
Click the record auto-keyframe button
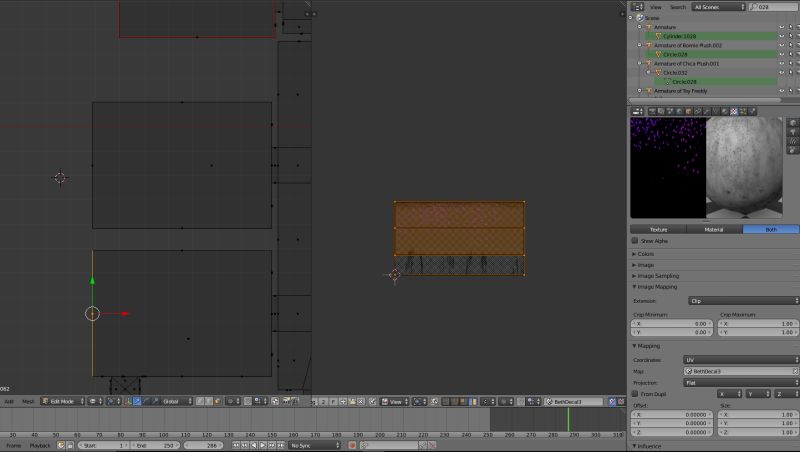pos(352,445)
